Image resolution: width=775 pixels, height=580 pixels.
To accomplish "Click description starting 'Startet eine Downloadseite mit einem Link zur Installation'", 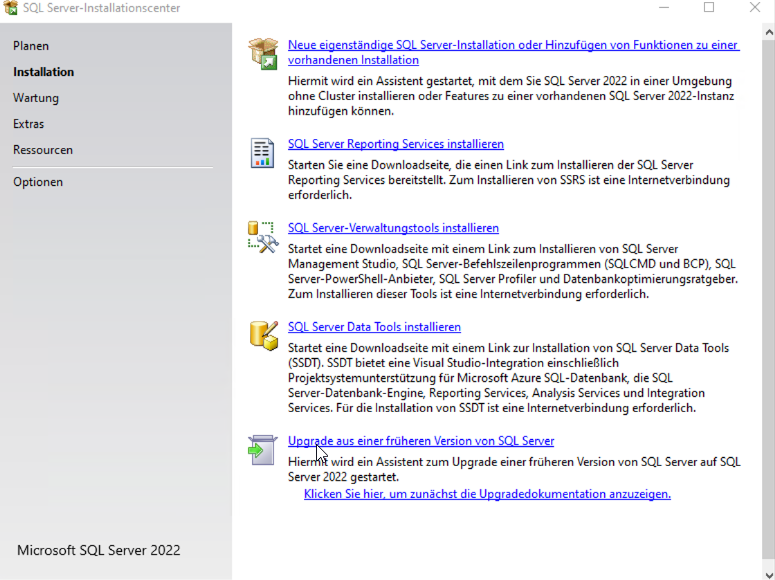I will pyautogui.click(x=509, y=378).
